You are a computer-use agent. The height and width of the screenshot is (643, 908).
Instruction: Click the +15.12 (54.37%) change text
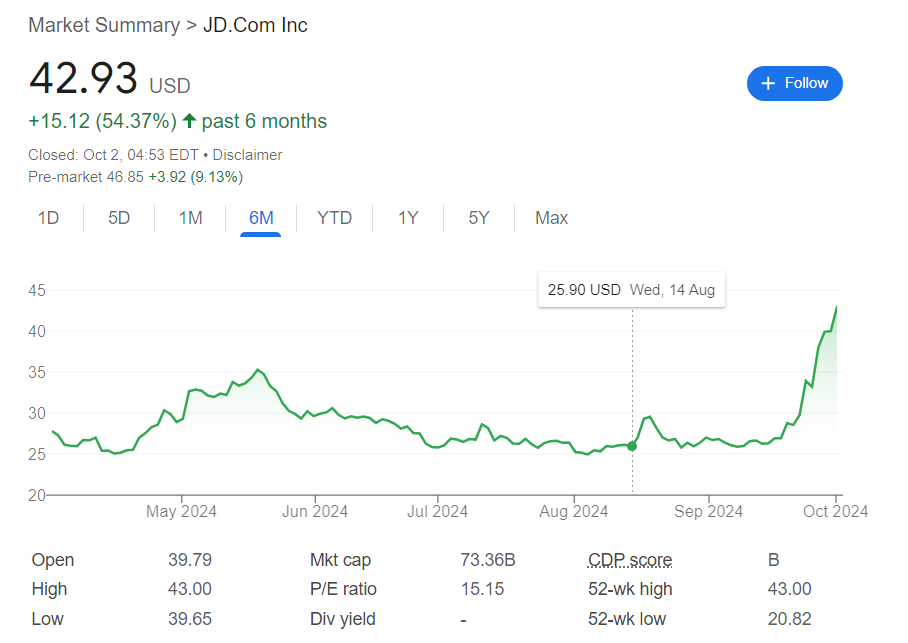(102, 121)
